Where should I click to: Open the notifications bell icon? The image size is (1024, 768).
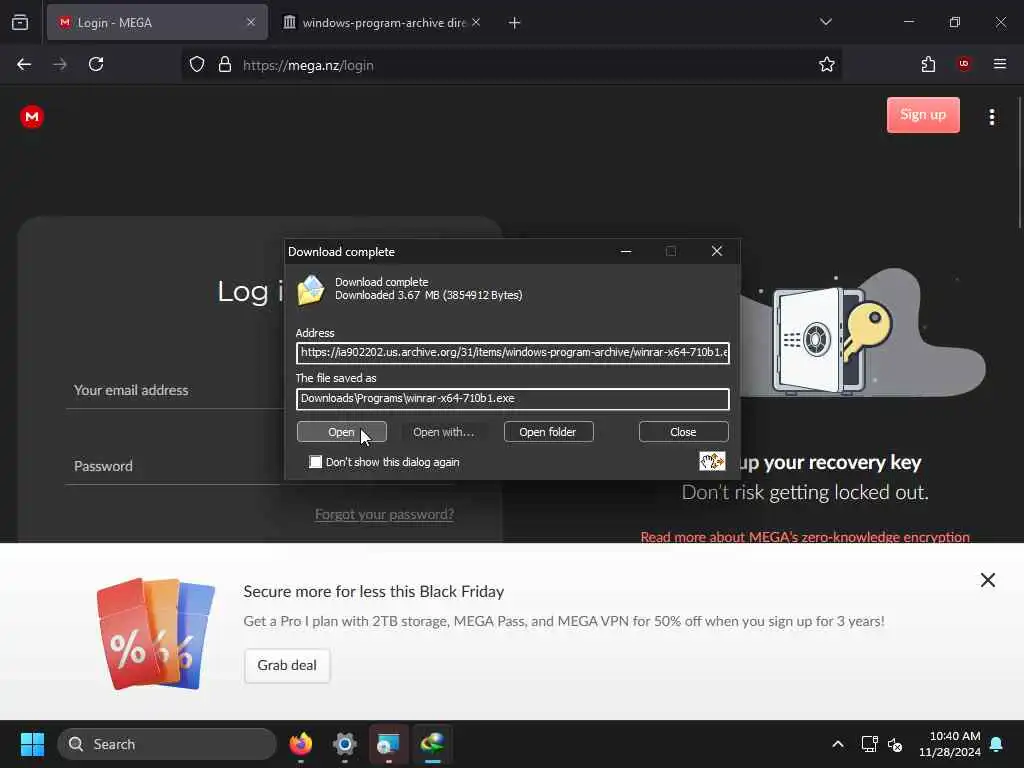(x=997, y=744)
